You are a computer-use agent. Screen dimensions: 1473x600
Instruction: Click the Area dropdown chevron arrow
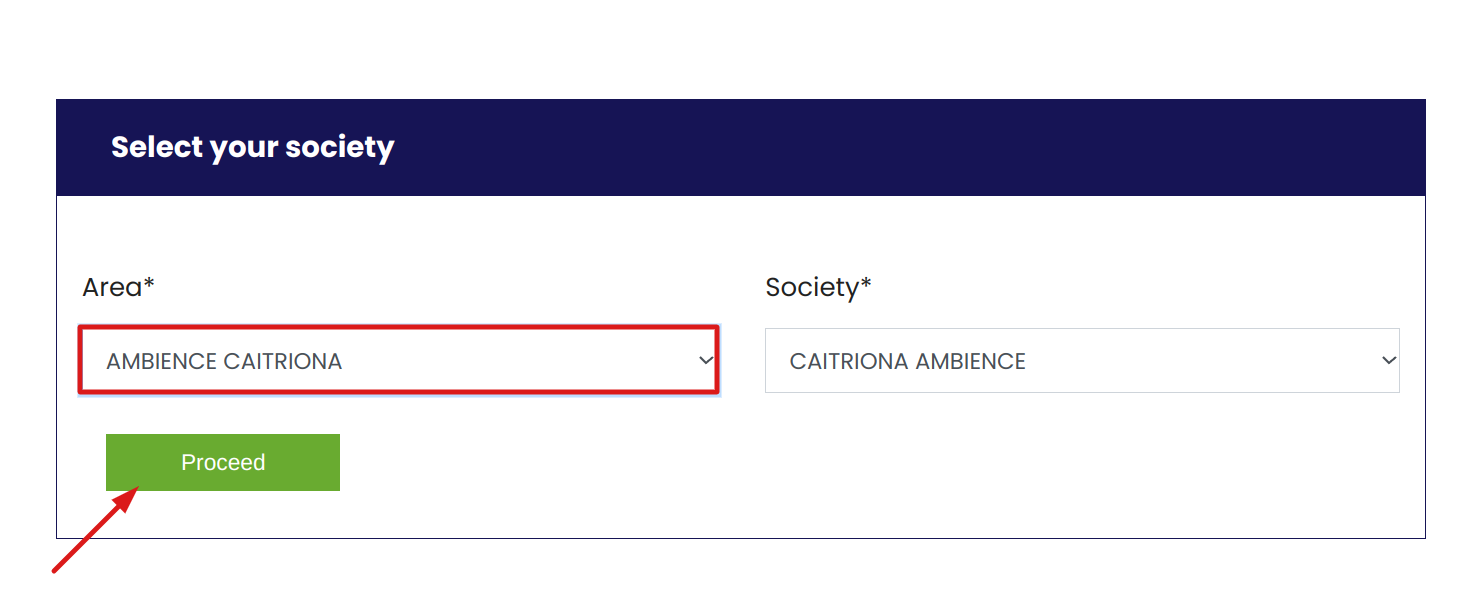(706, 360)
